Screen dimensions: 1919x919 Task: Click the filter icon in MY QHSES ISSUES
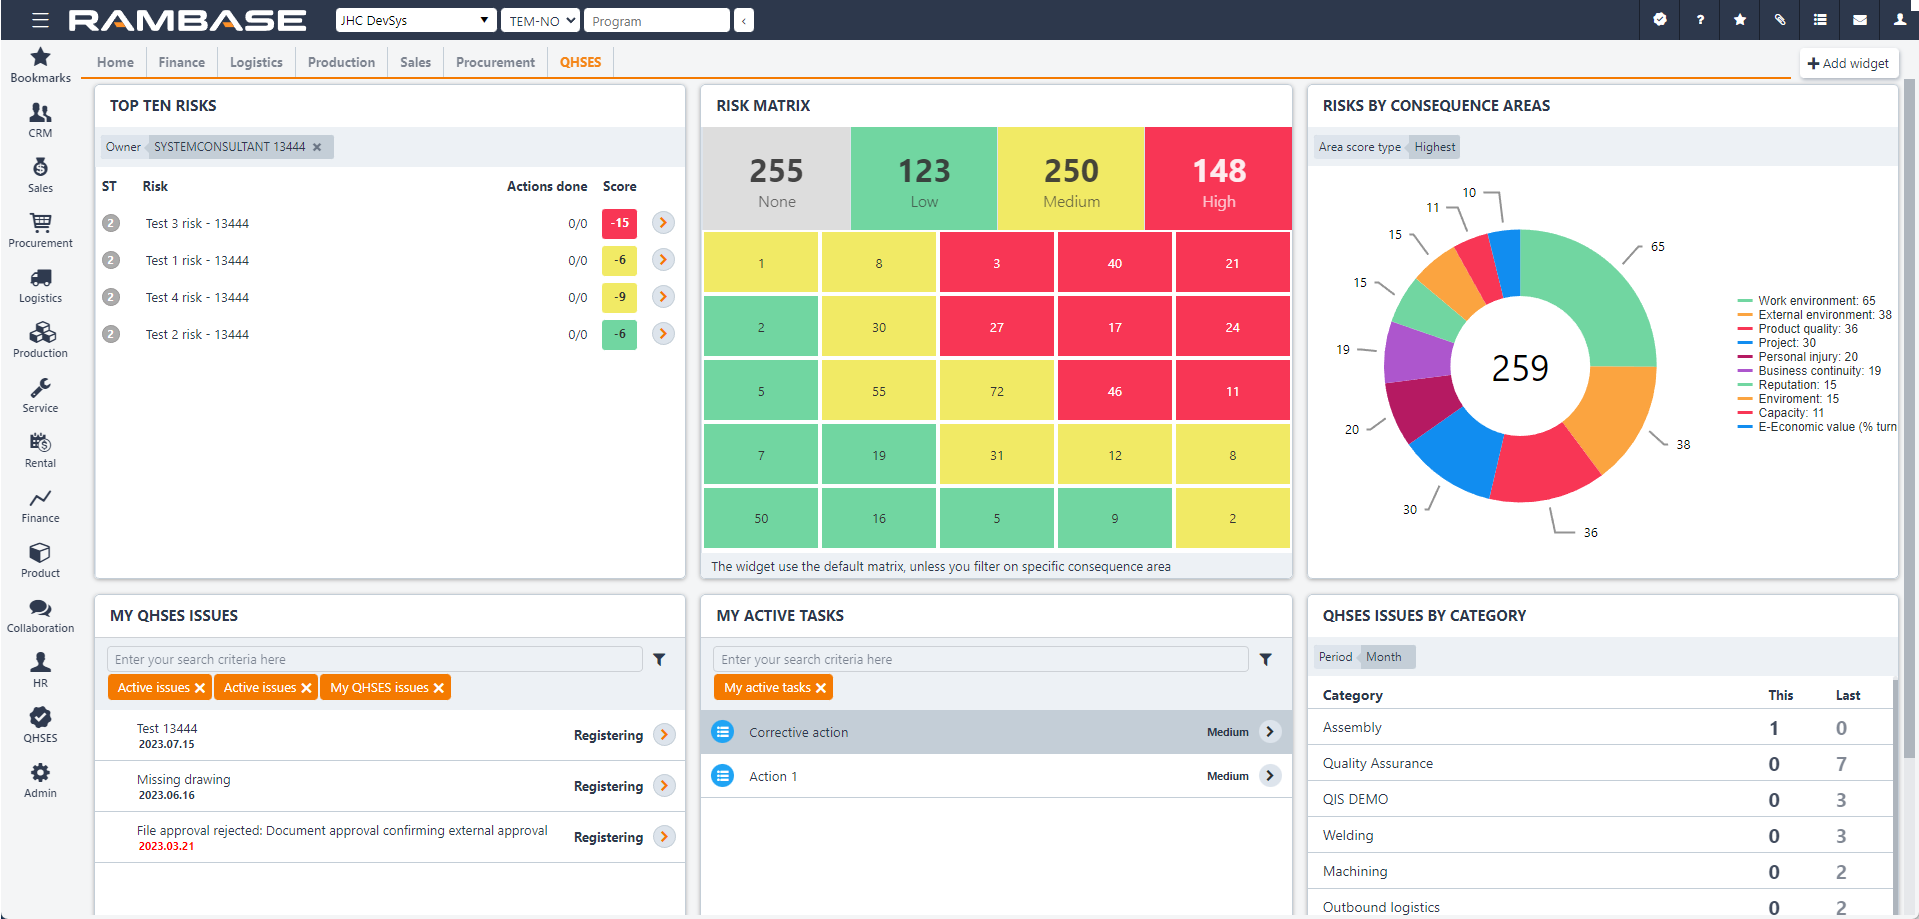tap(659, 659)
